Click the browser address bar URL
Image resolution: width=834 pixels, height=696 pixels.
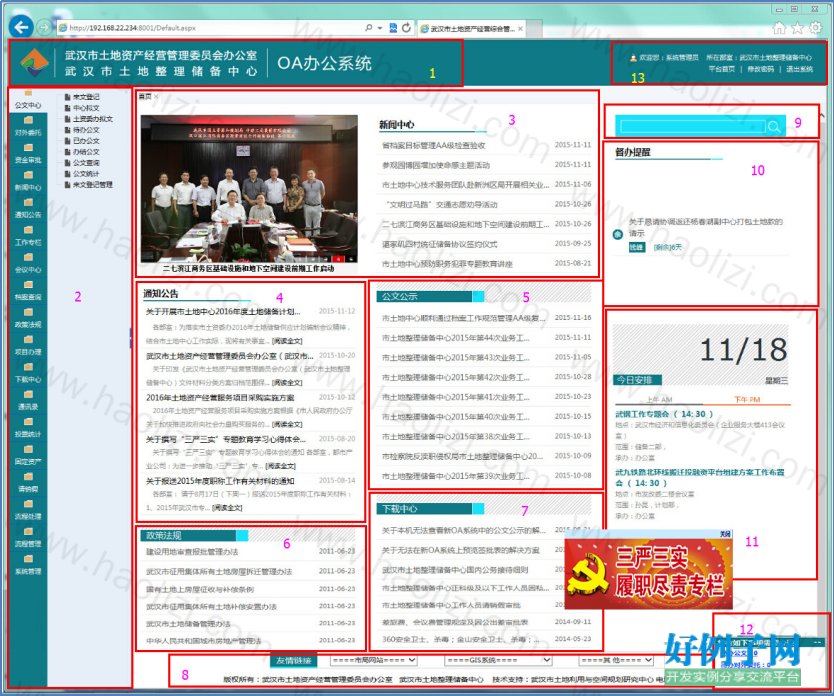(x=132, y=28)
